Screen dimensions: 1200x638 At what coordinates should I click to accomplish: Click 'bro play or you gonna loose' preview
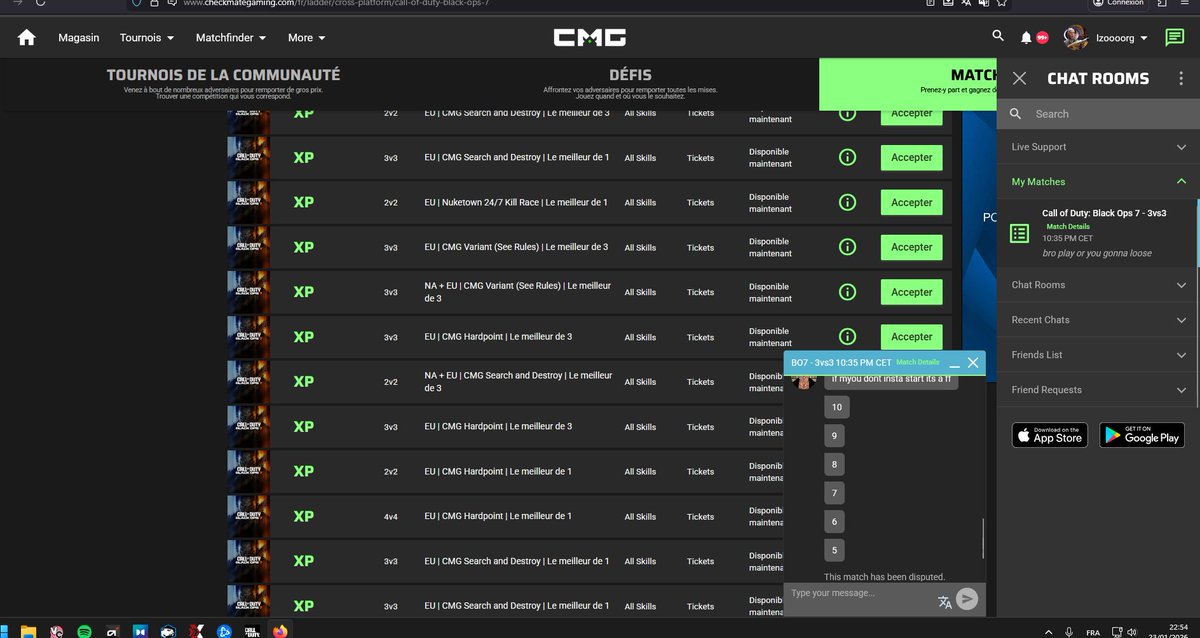click(x=1097, y=253)
